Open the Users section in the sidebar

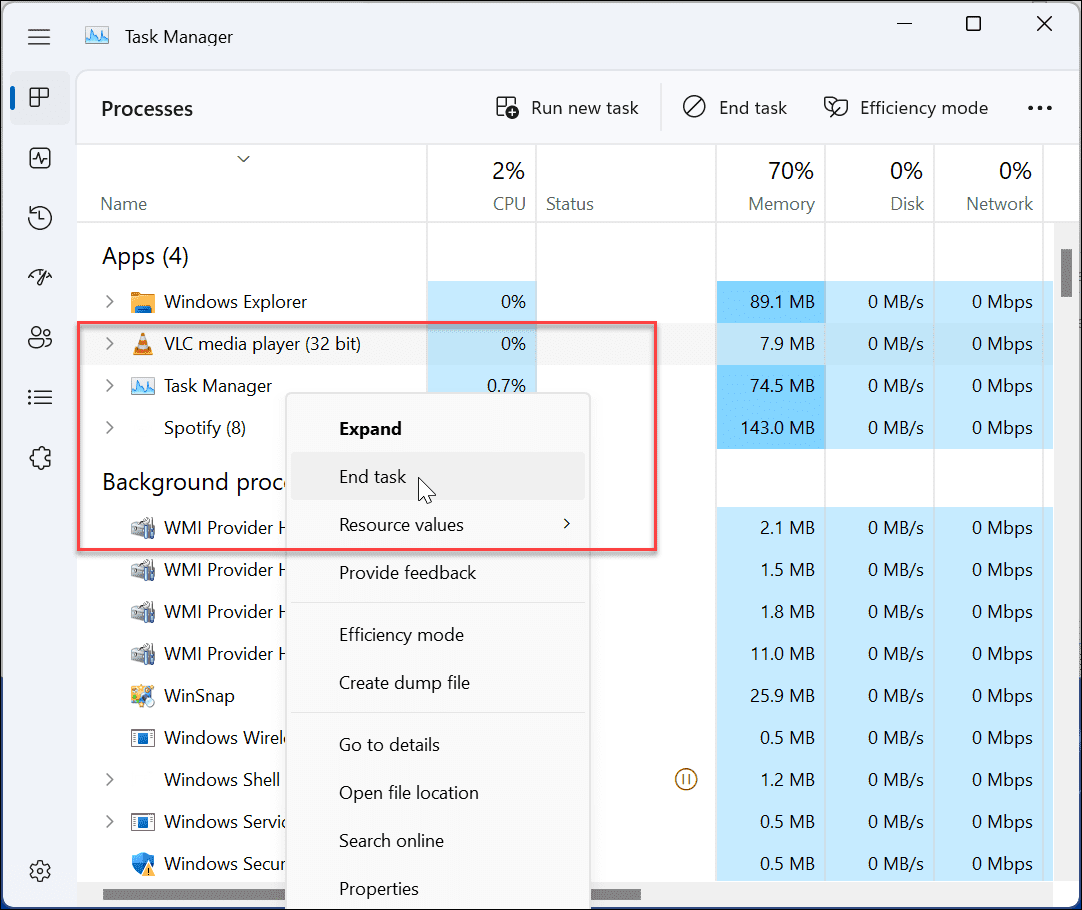coord(40,337)
